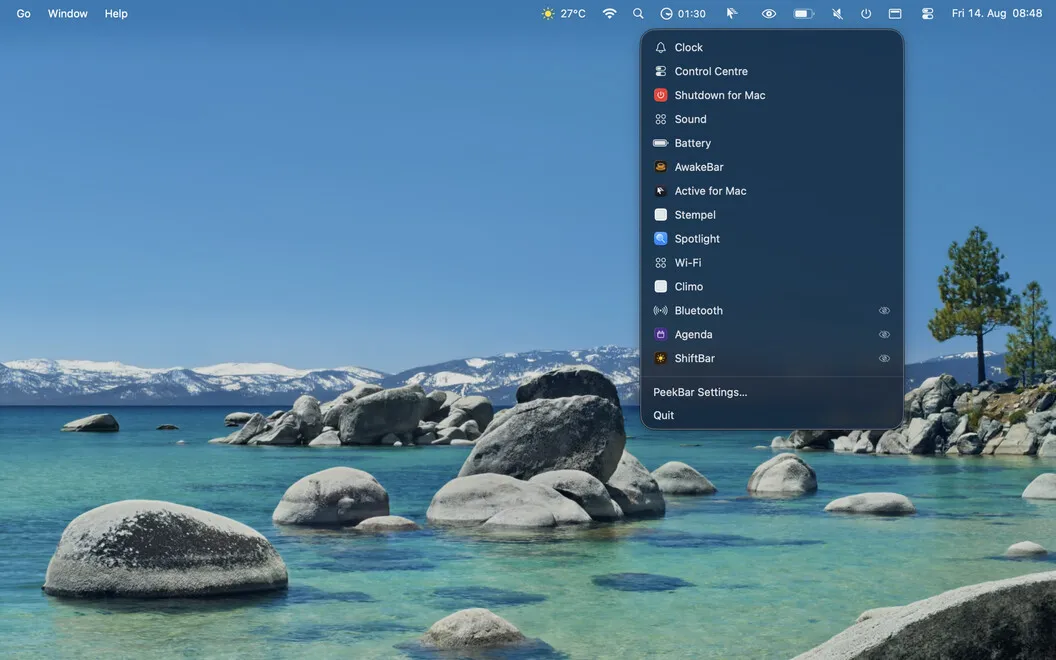Click the Active for Mac cursor icon in menu bar
This screenshot has height=660, width=1056.
tap(732, 13)
